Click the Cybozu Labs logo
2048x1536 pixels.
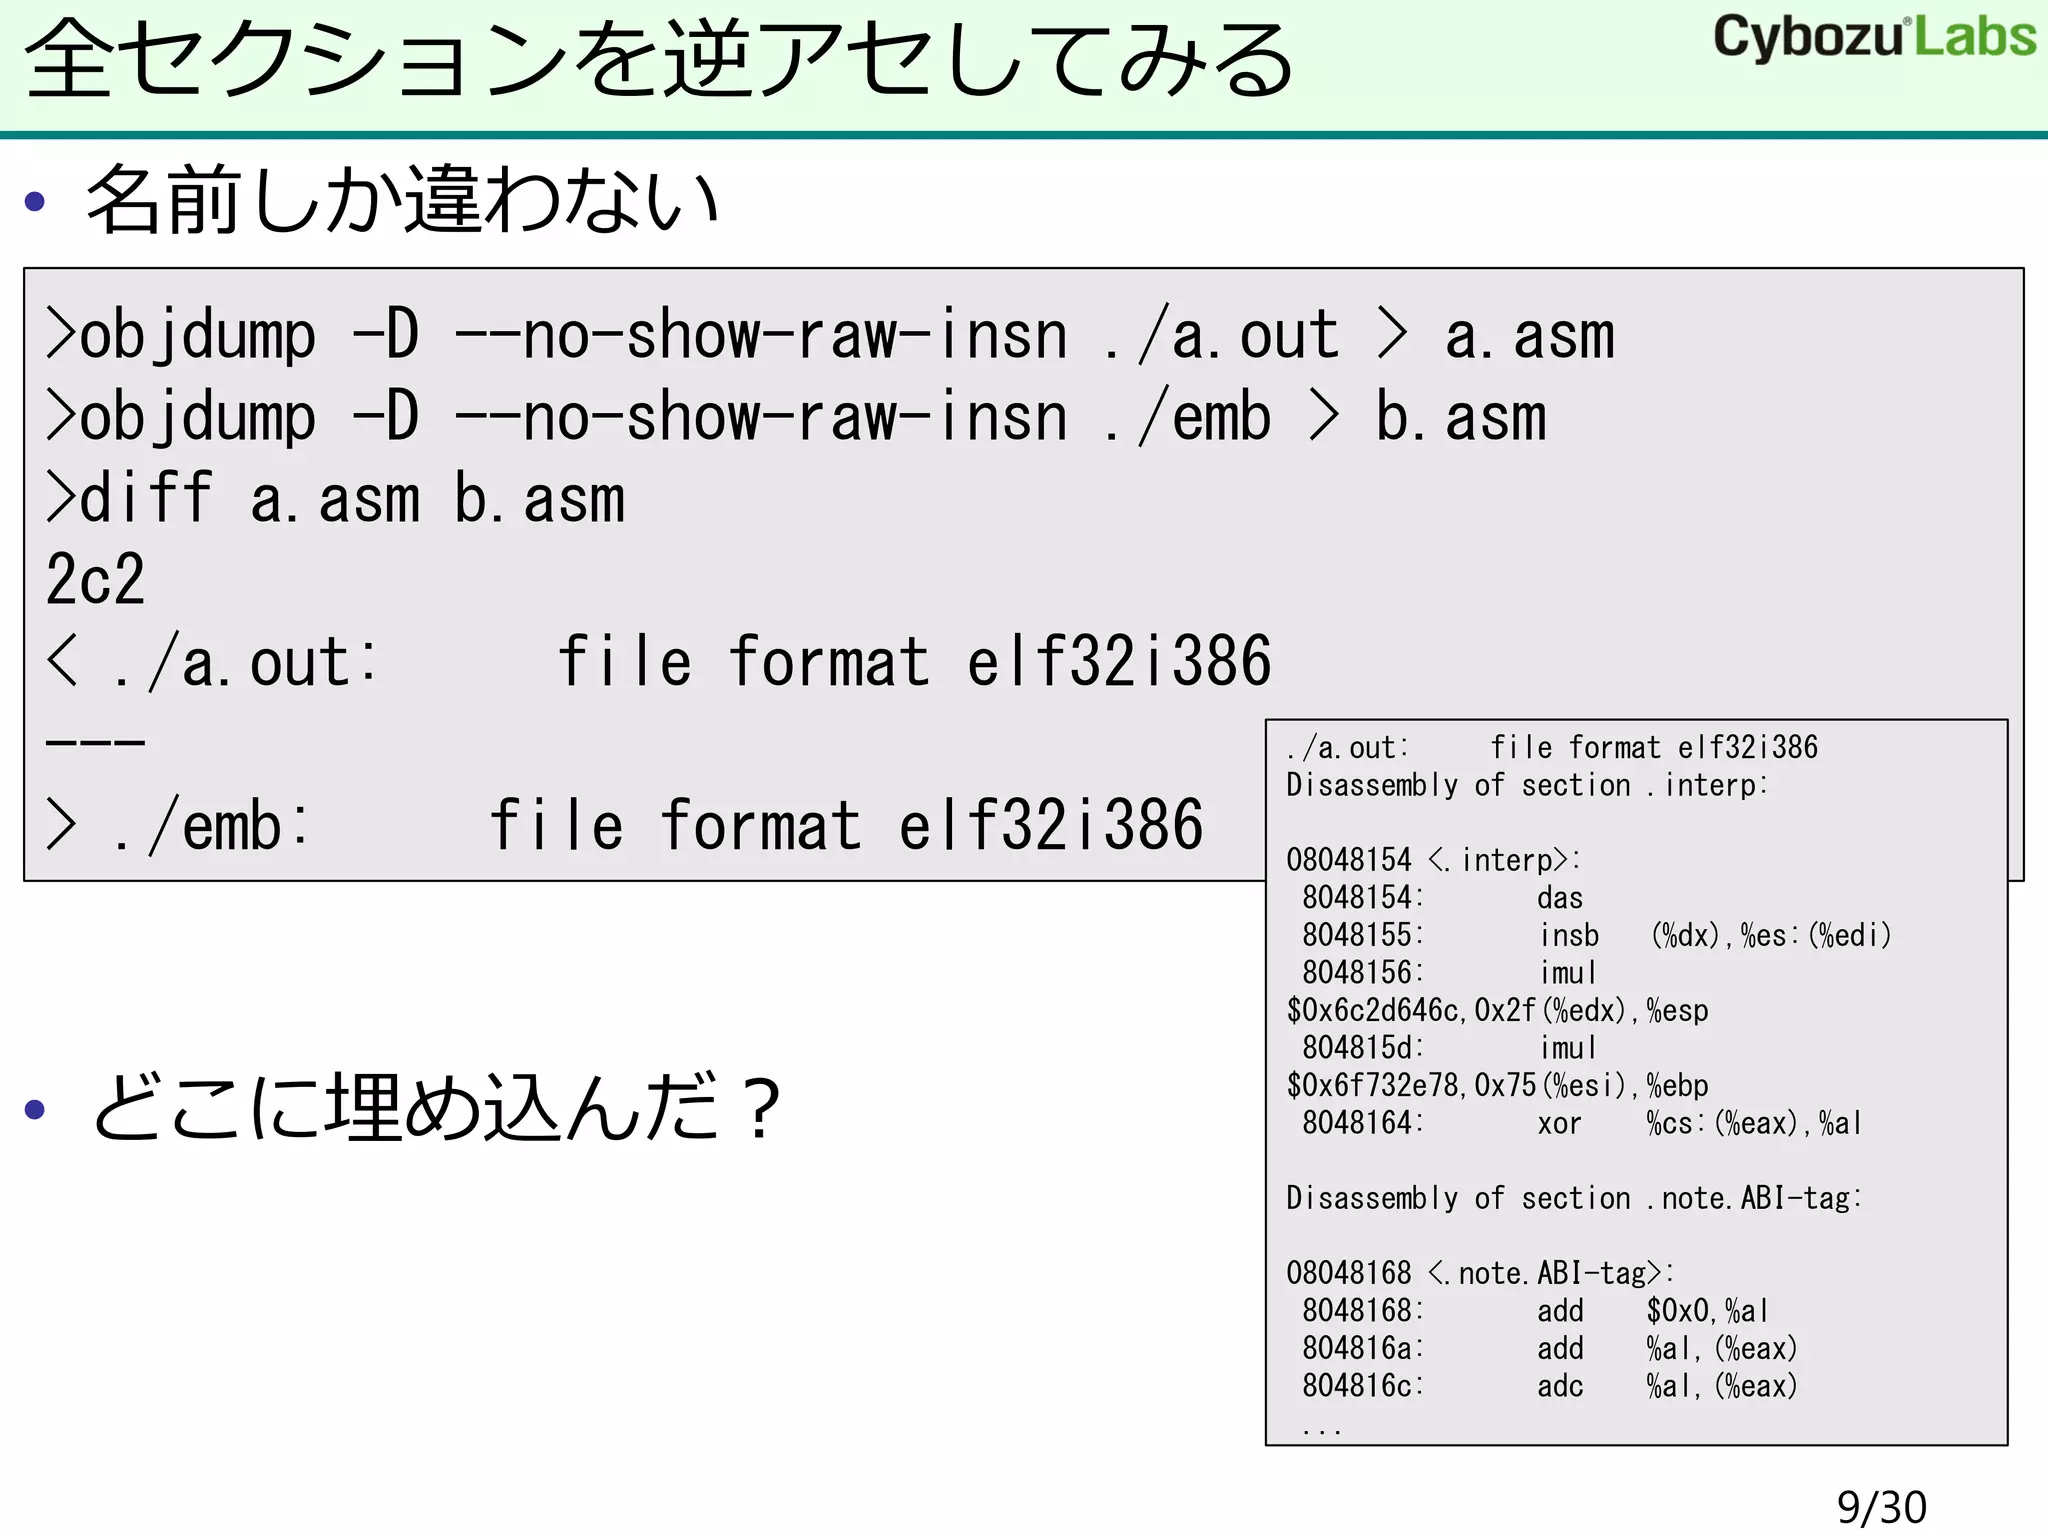point(1874,38)
